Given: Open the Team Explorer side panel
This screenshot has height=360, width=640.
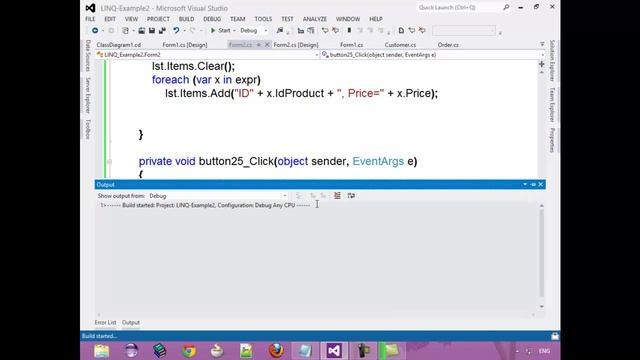Looking at the screenshot, I should pos(552,104).
